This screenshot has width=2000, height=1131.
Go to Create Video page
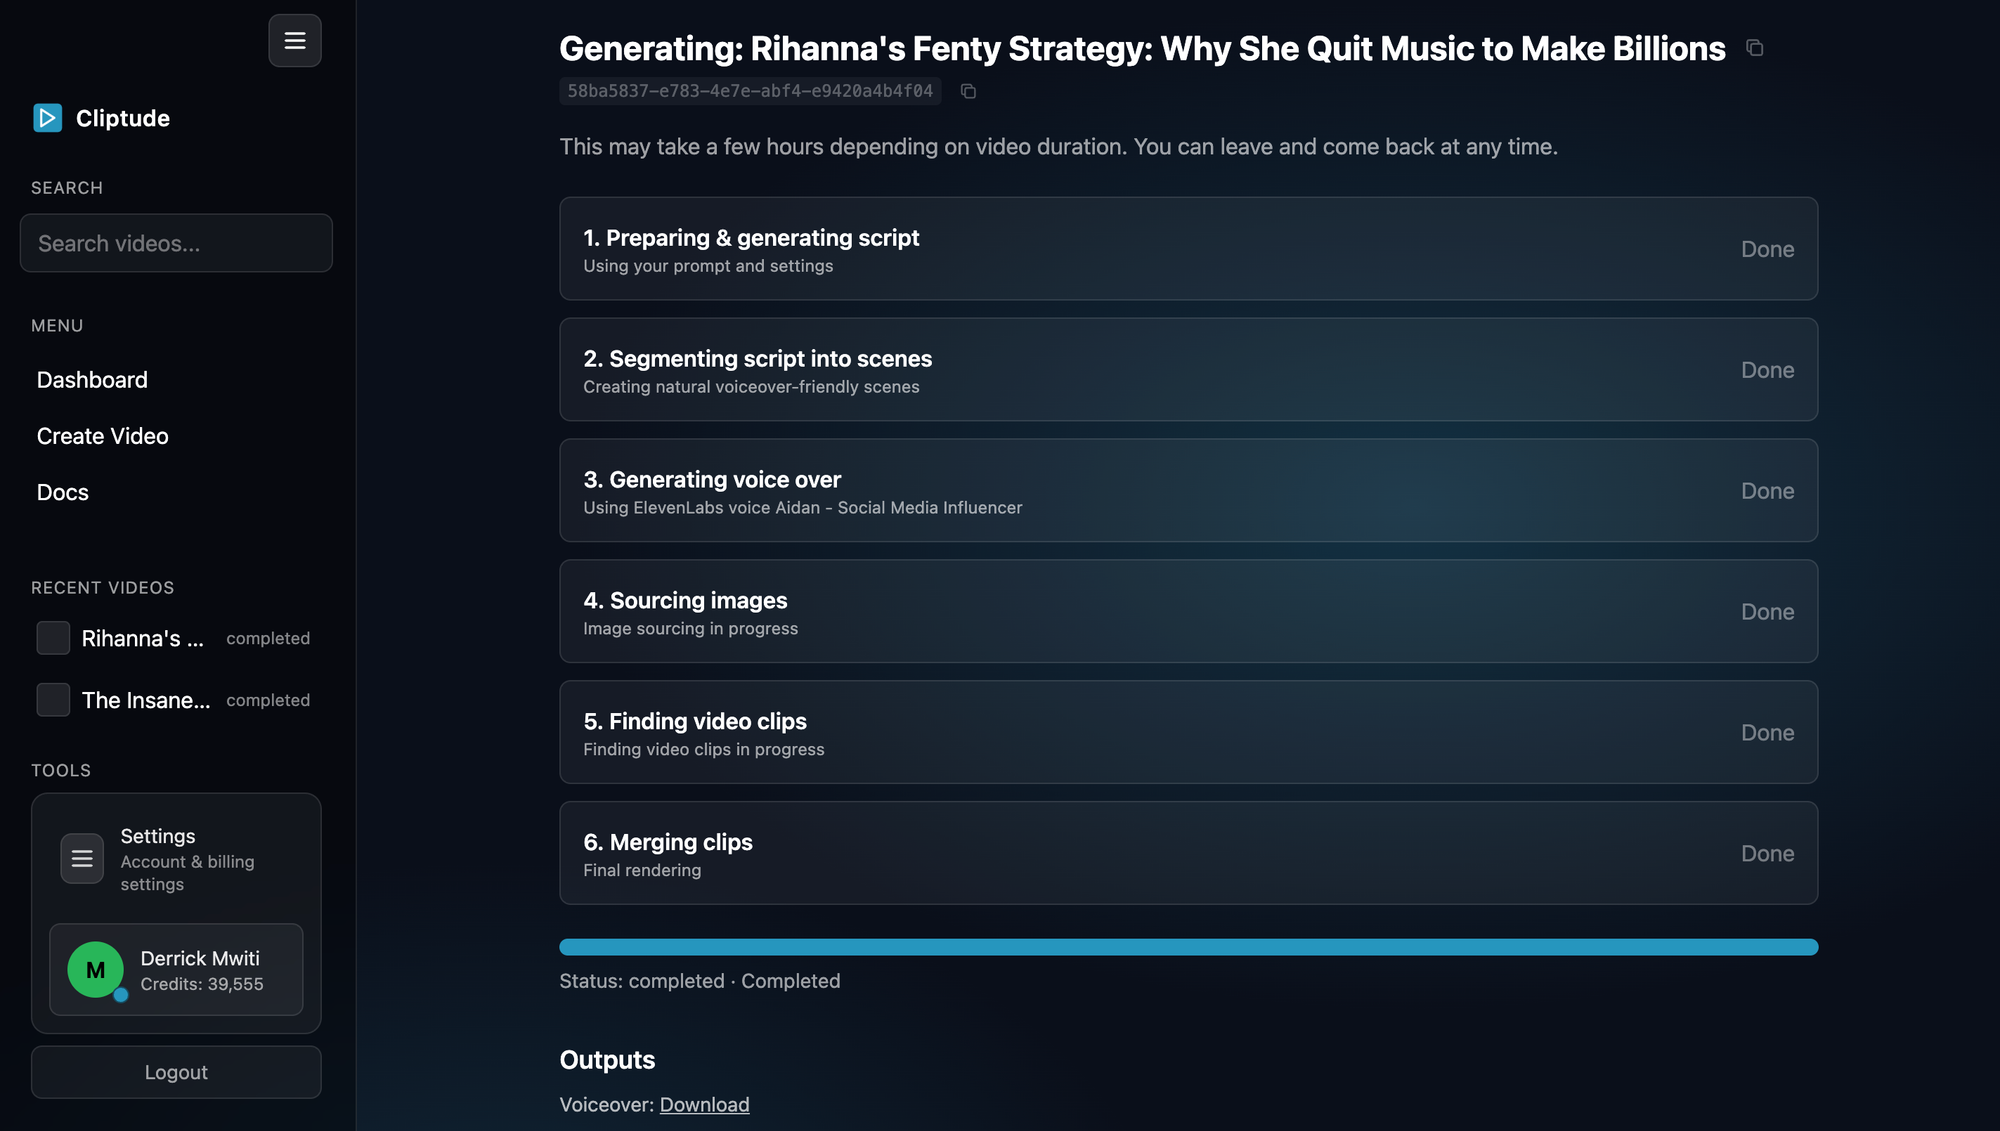(x=103, y=436)
